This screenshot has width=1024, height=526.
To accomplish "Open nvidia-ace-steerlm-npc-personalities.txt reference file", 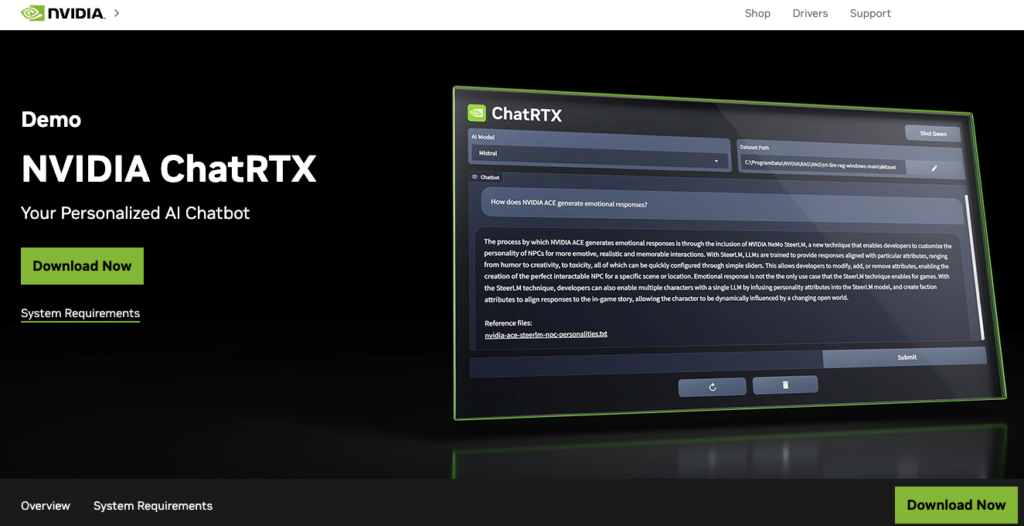I will (x=546, y=334).
